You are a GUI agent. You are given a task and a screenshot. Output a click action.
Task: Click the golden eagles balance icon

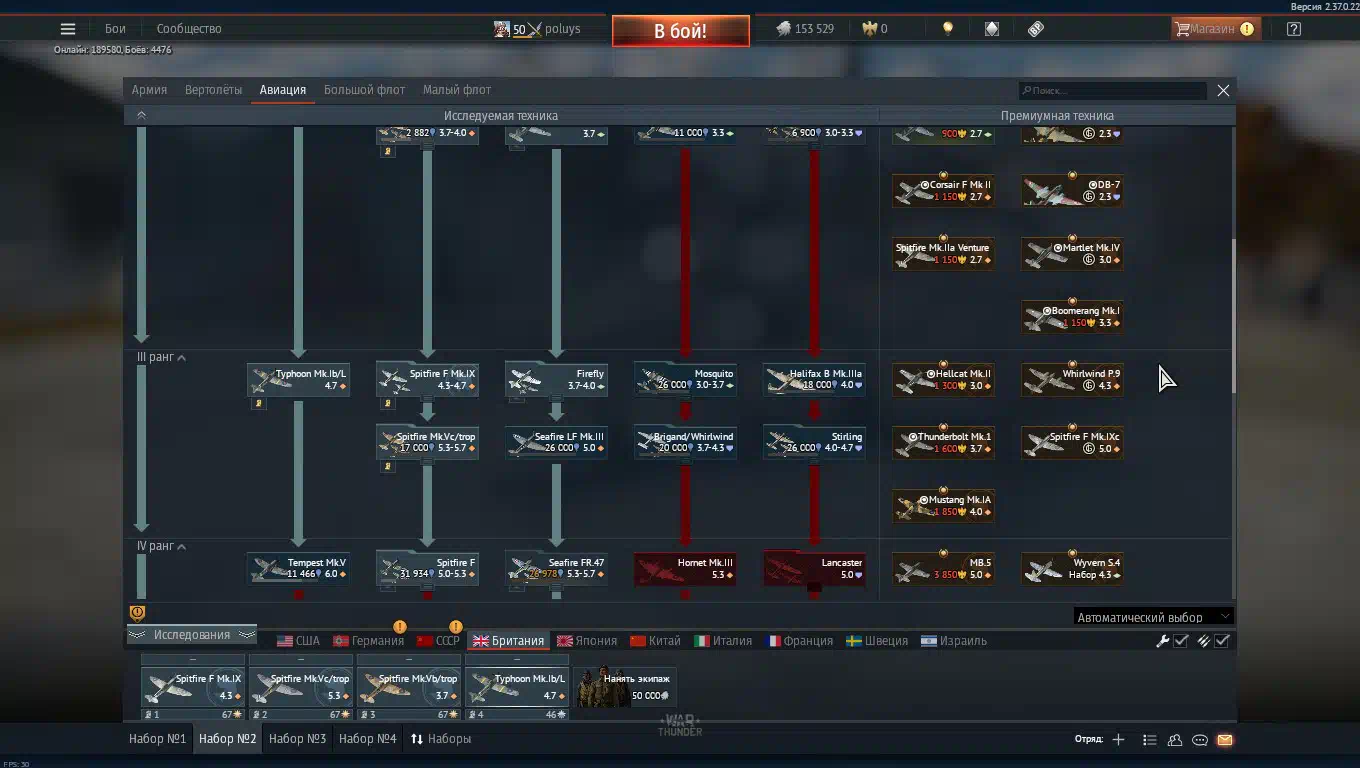(x=870, y=29)
